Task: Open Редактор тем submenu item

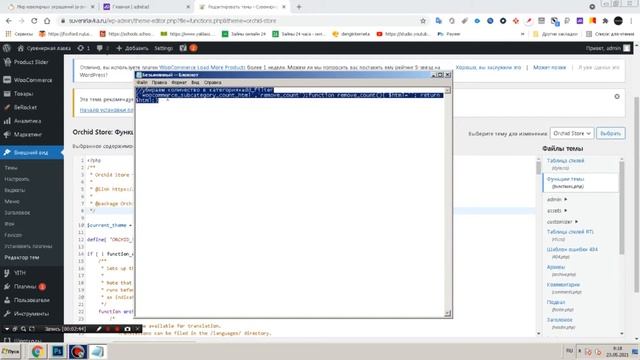Action: pos(22,258)
